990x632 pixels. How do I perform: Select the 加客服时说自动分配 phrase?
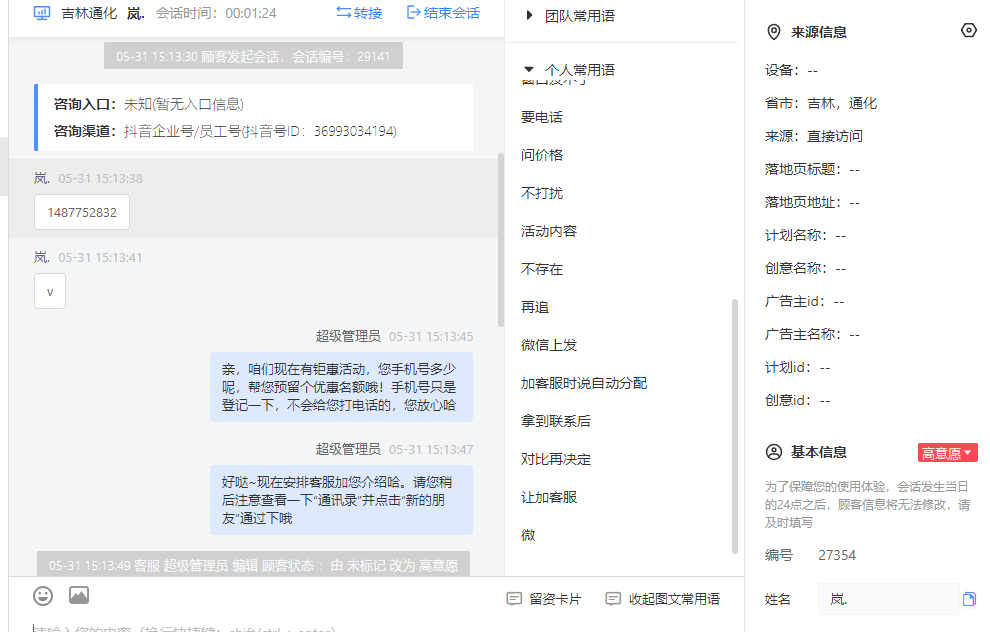[x=583, y=383]
